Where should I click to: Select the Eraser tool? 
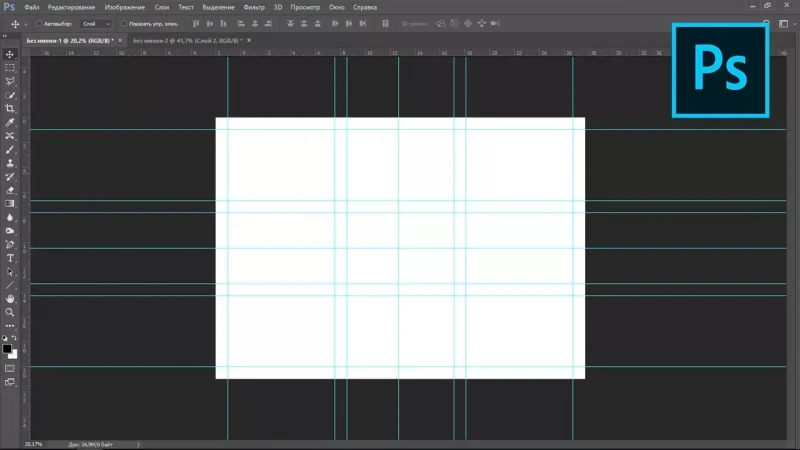click(10, 190)
